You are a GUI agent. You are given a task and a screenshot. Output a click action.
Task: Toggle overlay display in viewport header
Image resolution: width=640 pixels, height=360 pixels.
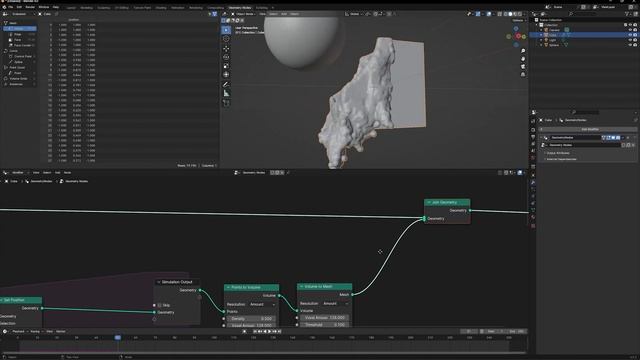tap(489, 14)
